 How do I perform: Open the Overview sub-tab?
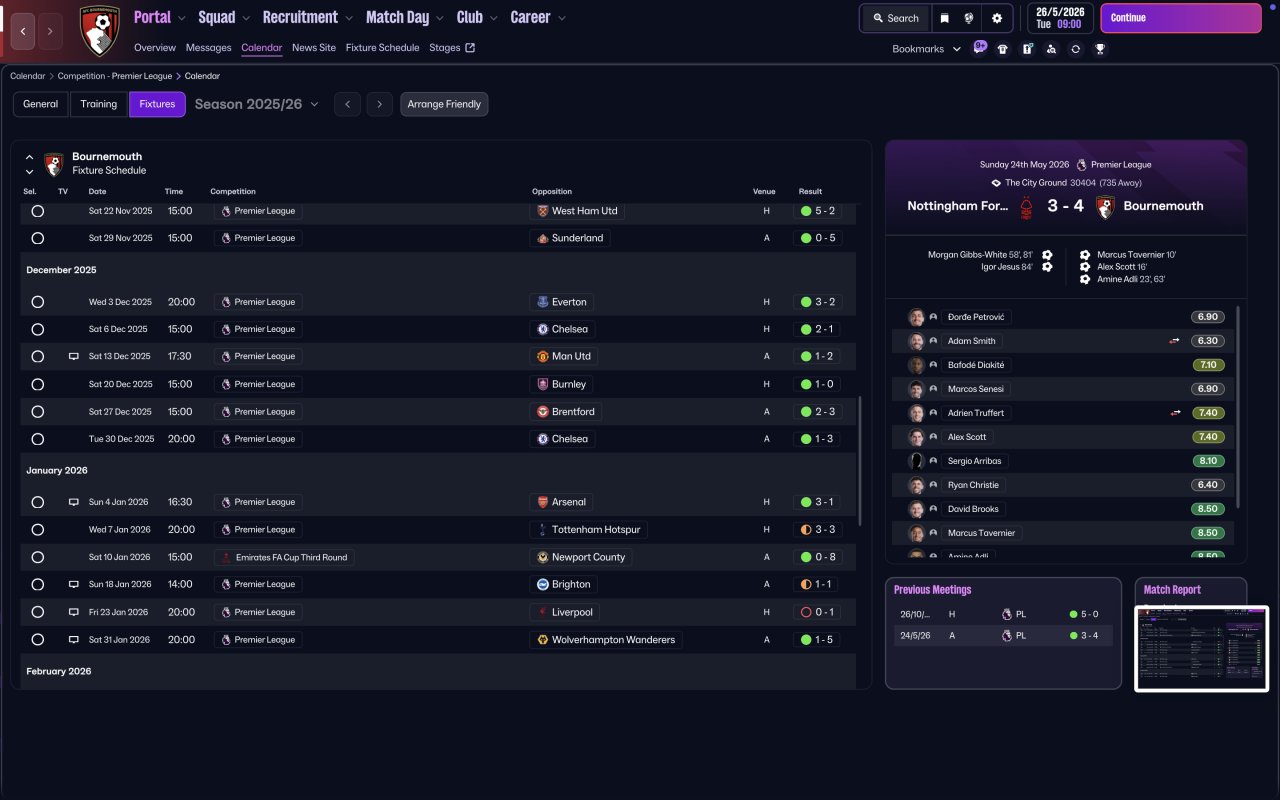(155, 48)
